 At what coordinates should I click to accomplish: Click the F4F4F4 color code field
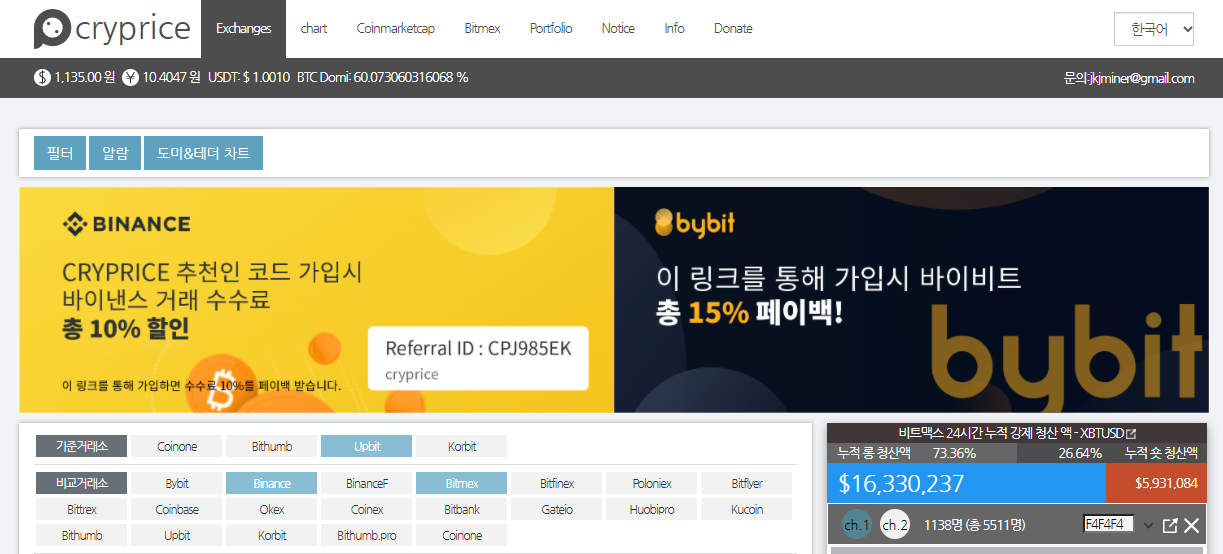(x=1109, y=523)
